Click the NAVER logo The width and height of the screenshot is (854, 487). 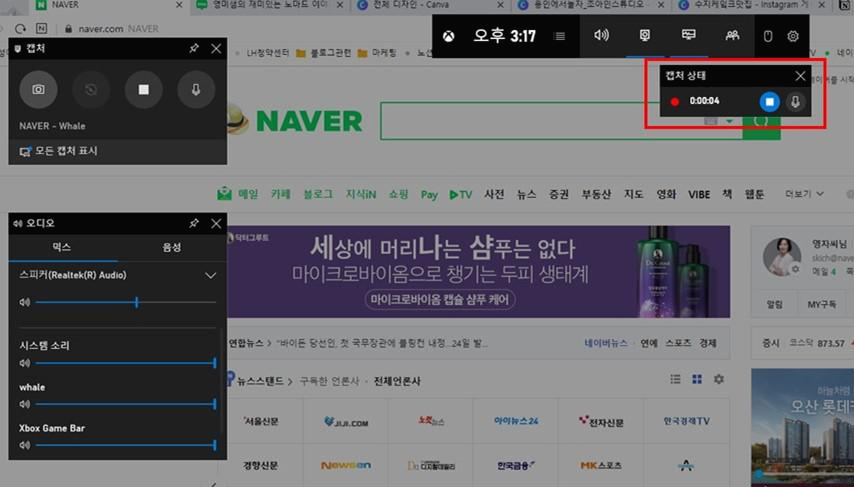309,121
